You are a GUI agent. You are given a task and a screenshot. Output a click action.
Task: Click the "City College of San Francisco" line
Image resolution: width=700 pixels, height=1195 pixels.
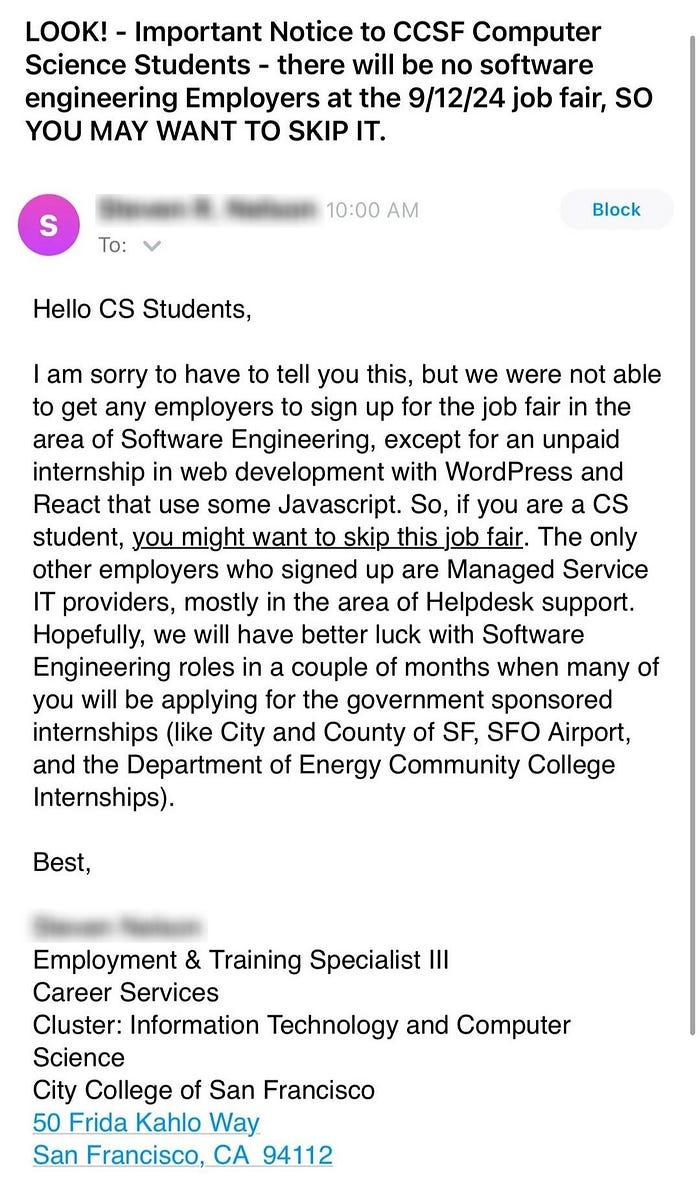coord(204,1089)
